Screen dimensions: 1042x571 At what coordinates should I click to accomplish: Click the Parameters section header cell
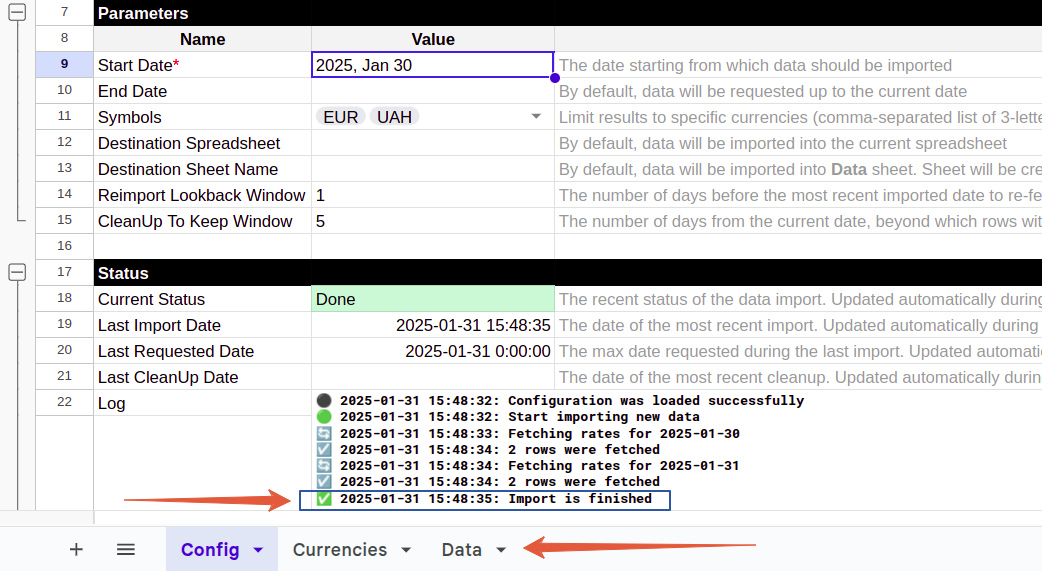tap(202, 13)
